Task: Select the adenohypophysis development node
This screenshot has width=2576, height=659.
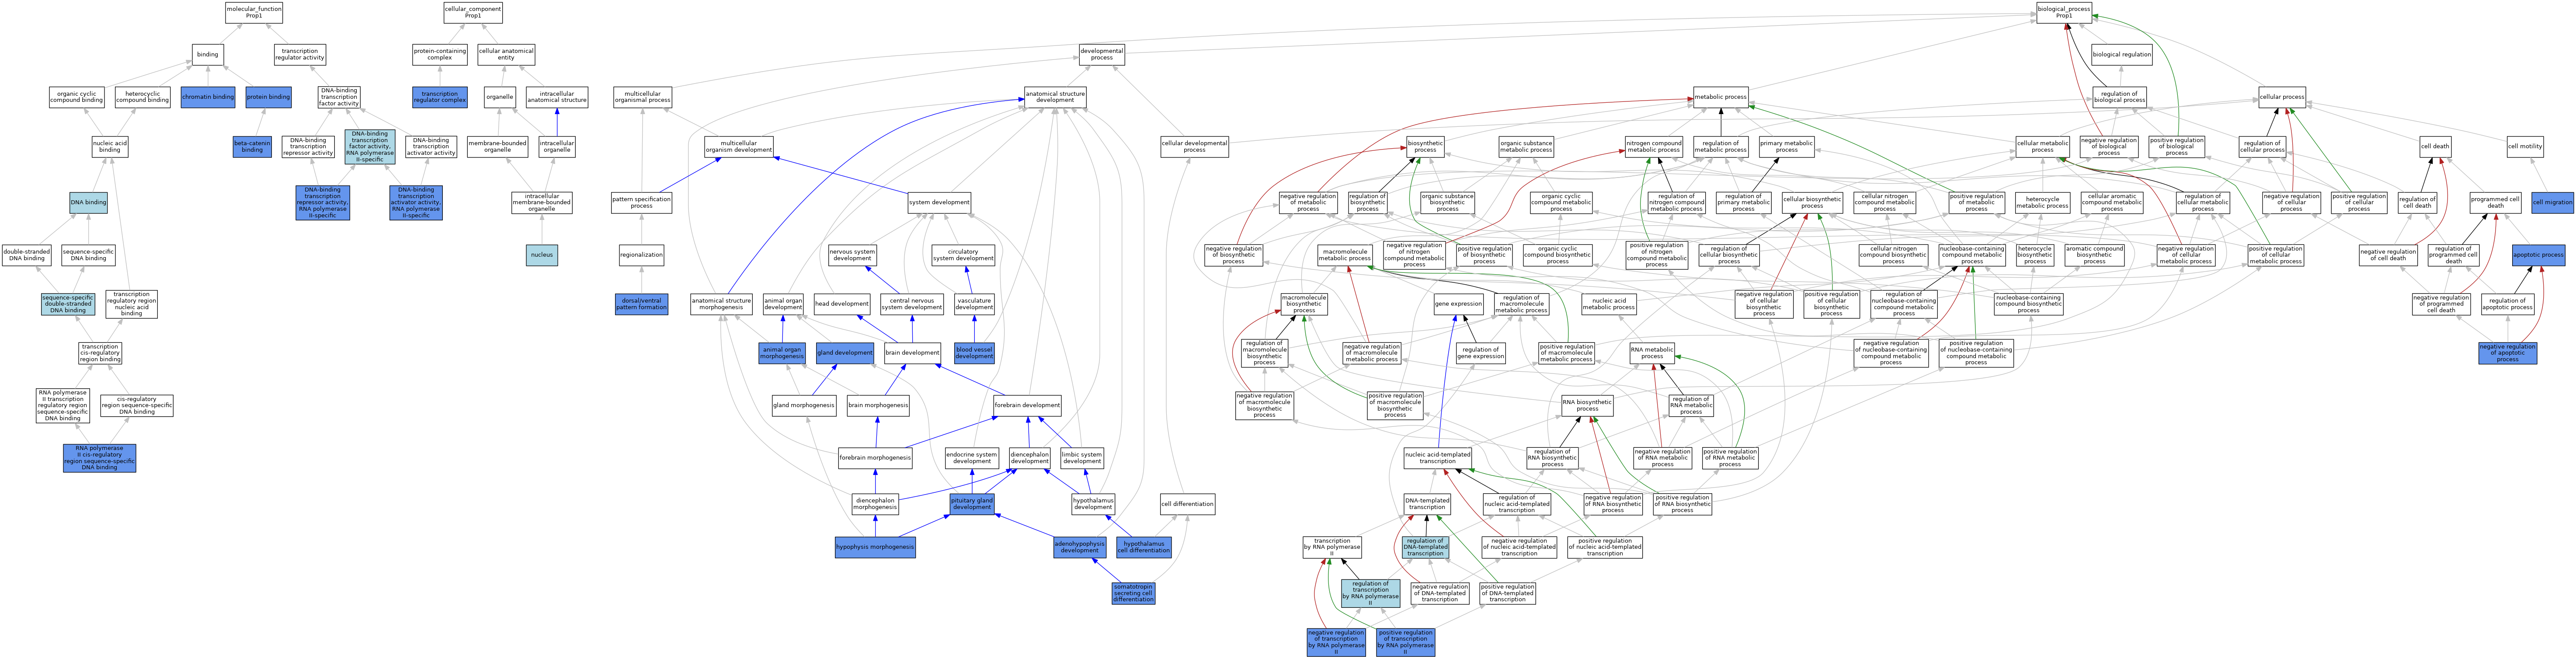Action: [1080, 547]
